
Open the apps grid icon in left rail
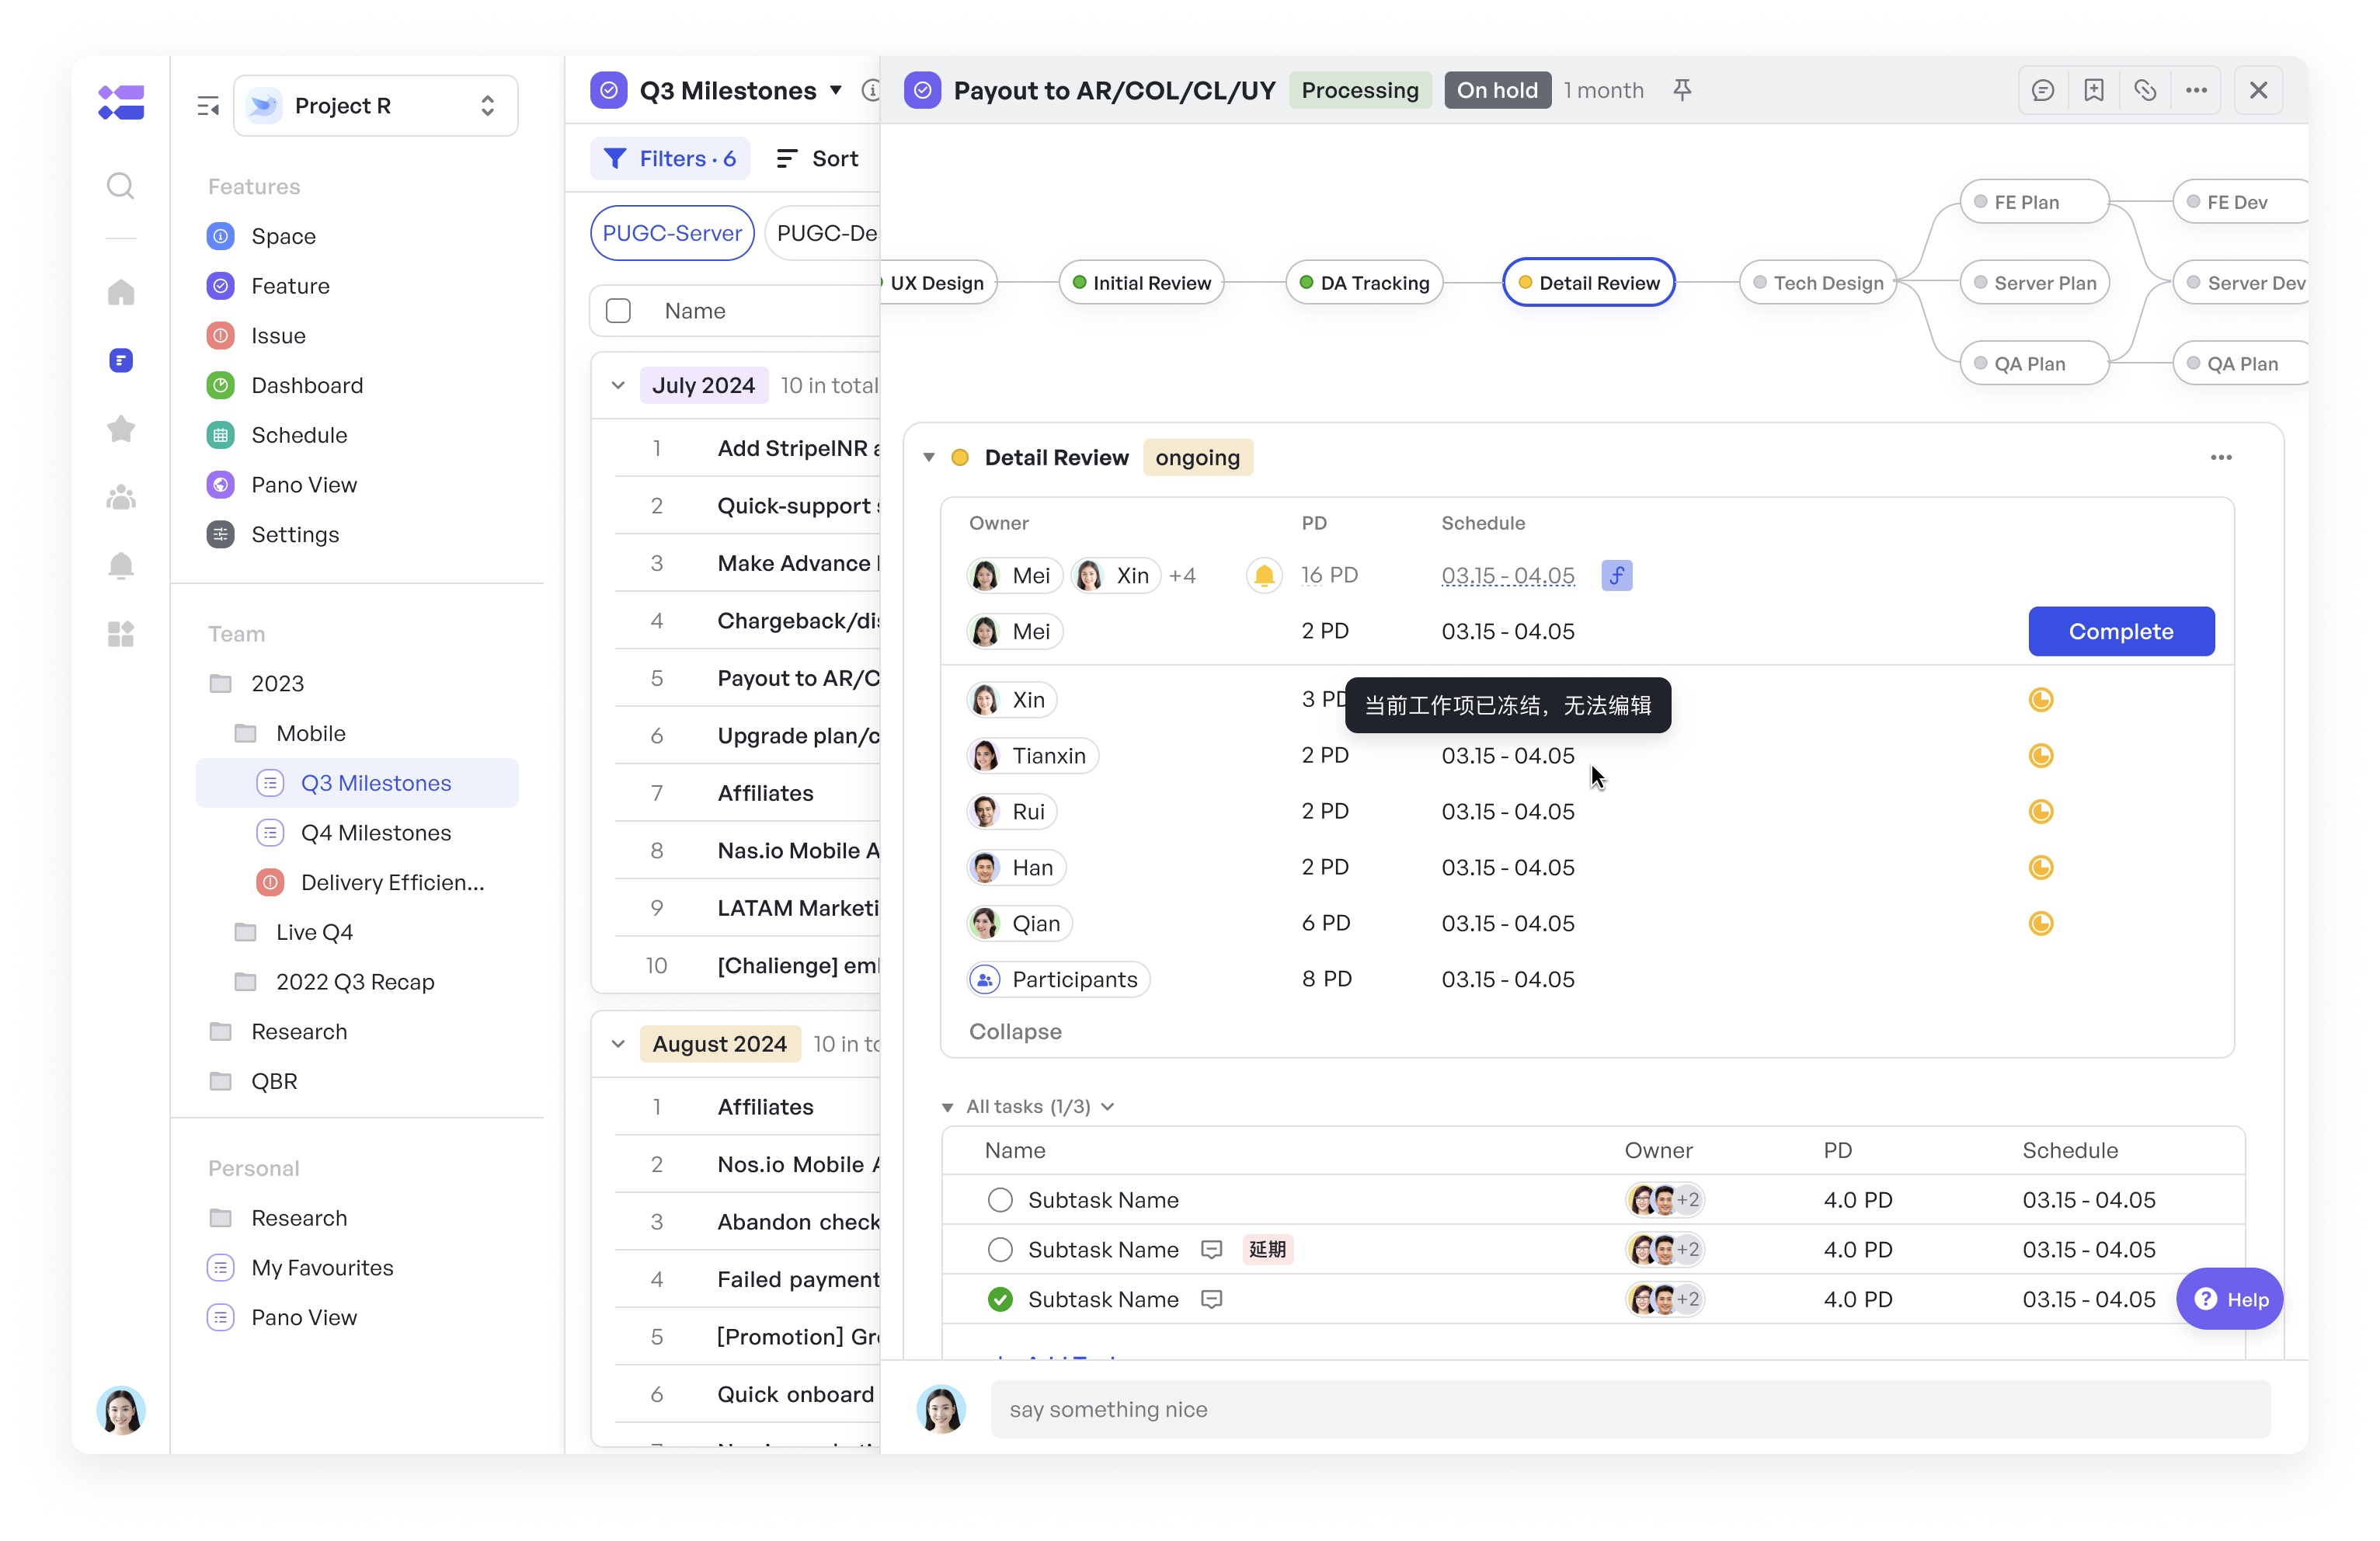coord(120,634)
